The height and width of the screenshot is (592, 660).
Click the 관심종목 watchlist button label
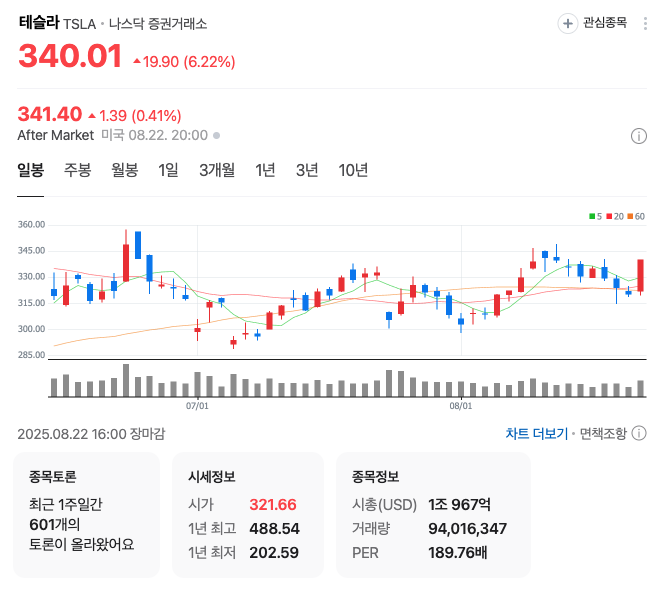pos(605,23)
